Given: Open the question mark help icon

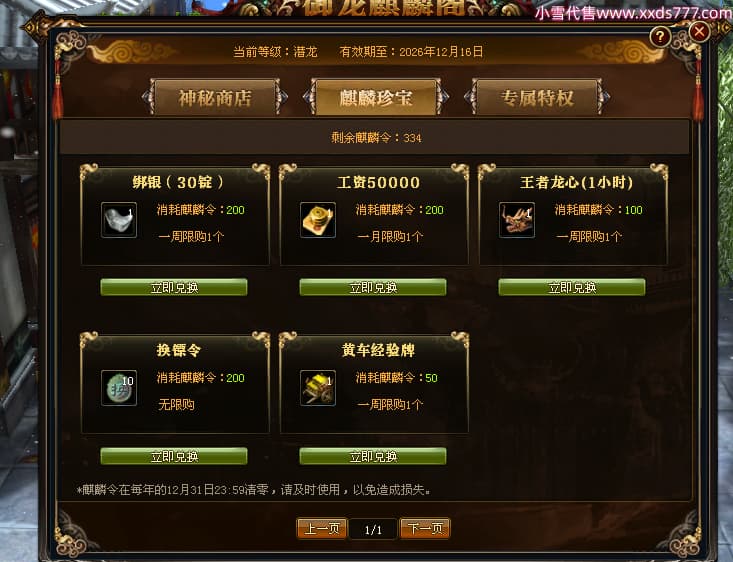Looking at the screenshot, I should coord(660,36).
